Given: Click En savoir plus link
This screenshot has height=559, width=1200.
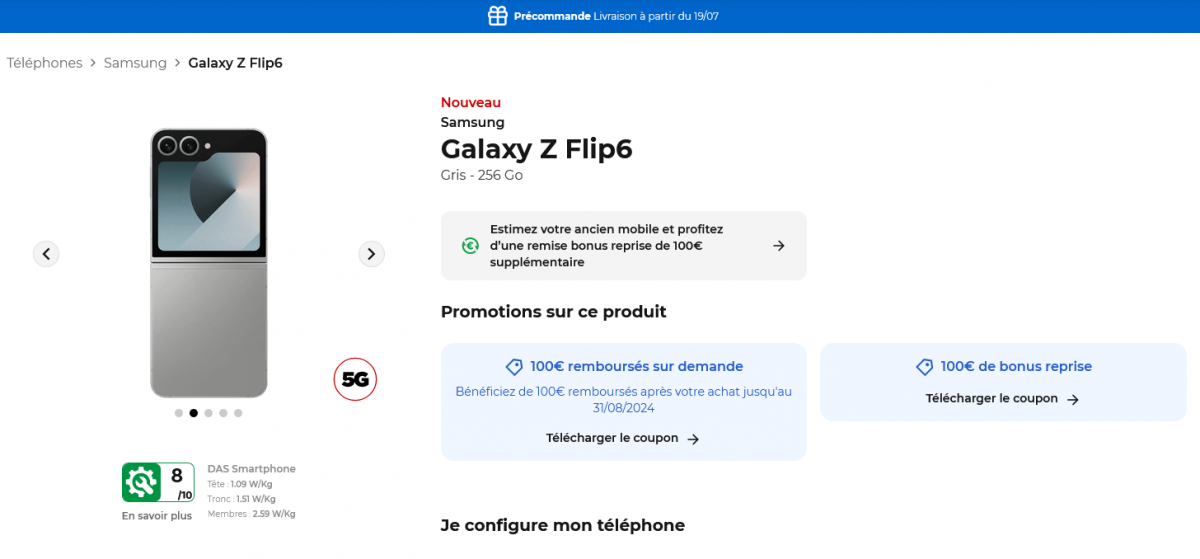Looking at the screenshot, I should (157, 516).
